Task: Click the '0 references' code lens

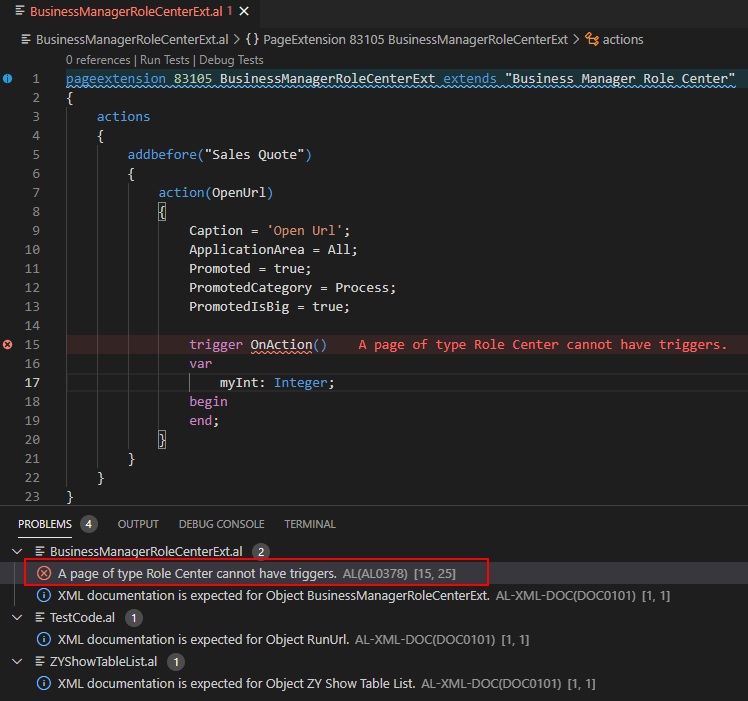Action: tap(98, 60)
